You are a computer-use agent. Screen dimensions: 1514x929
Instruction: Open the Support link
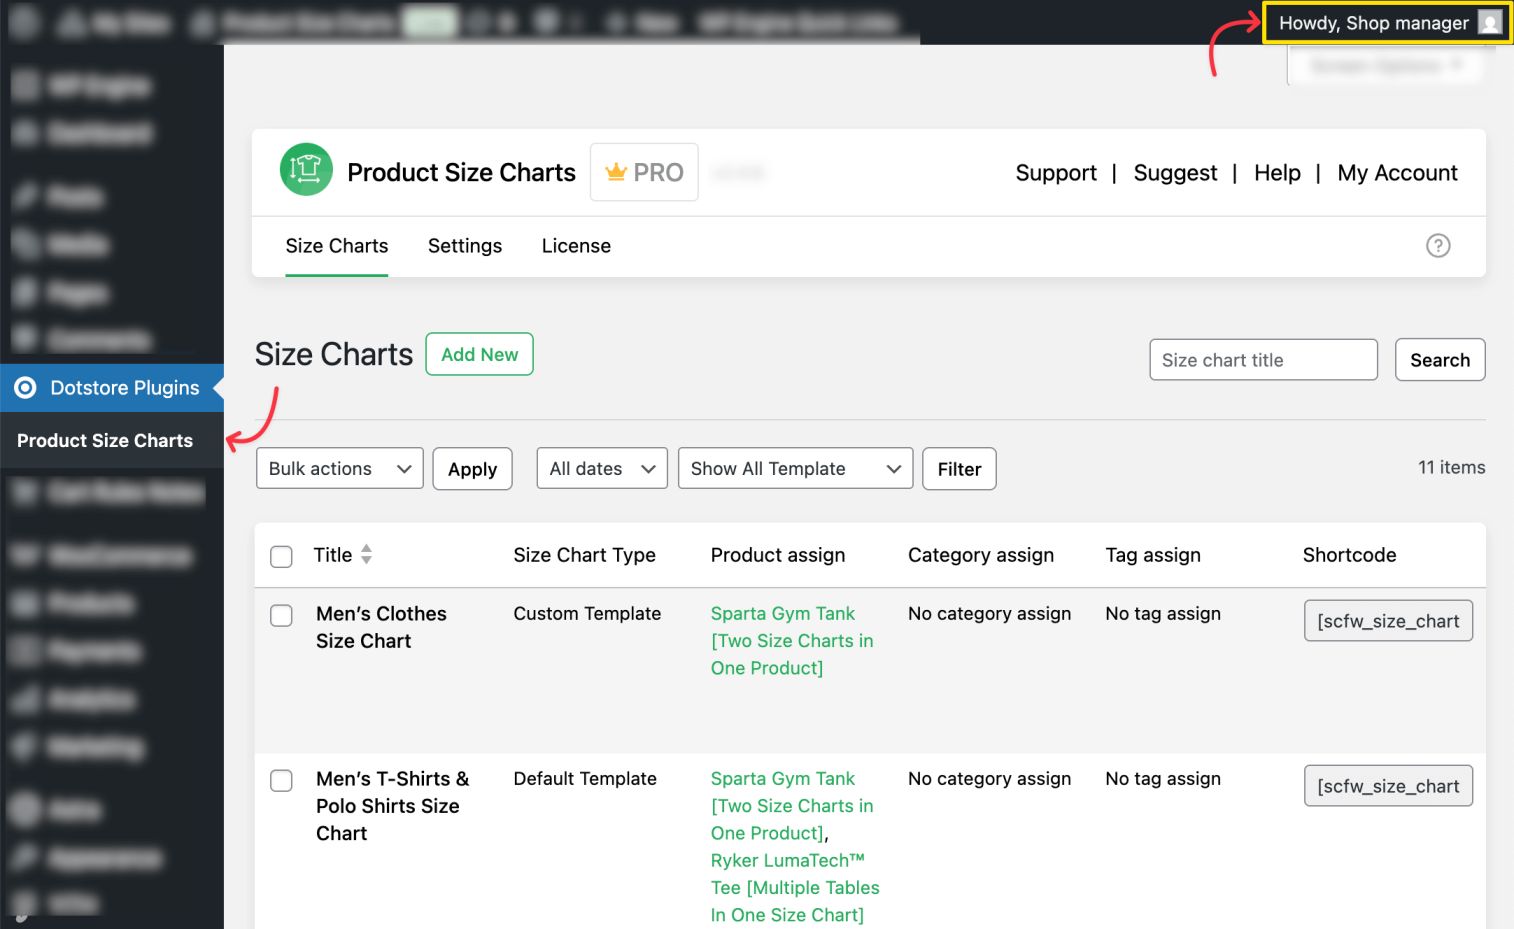pyautogui.click(x=1056, y=173)
